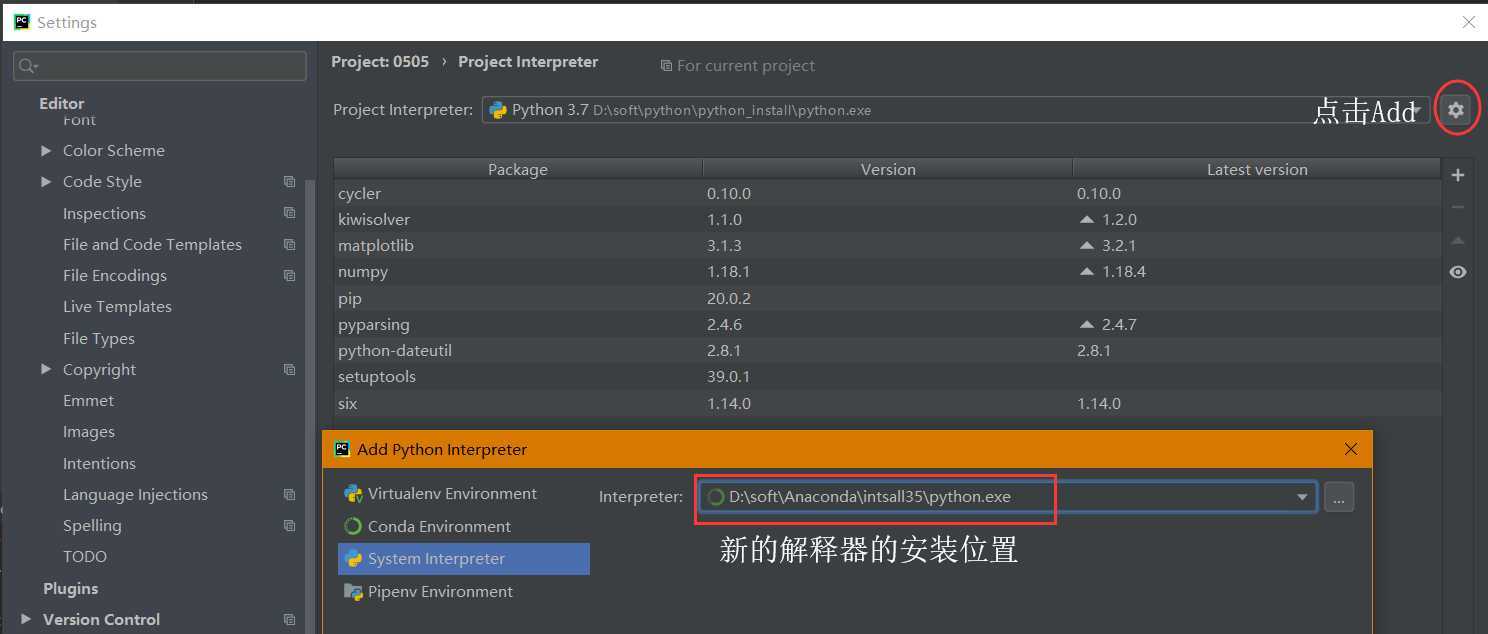1488x634 pixels.
Task: Click the upgrade package arrow icon
Action: click(x=1458, y=240)
